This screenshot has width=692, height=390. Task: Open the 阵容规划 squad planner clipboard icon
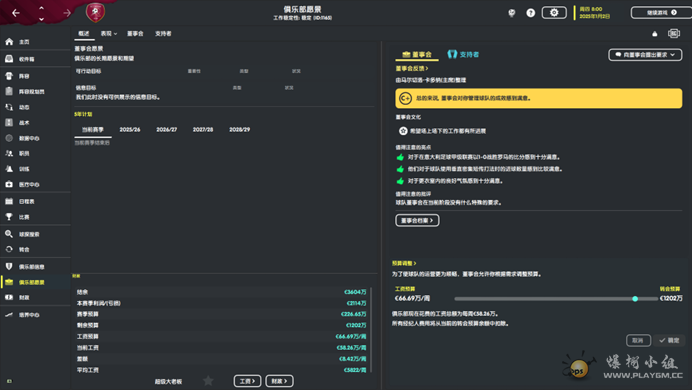pos(9,91)
